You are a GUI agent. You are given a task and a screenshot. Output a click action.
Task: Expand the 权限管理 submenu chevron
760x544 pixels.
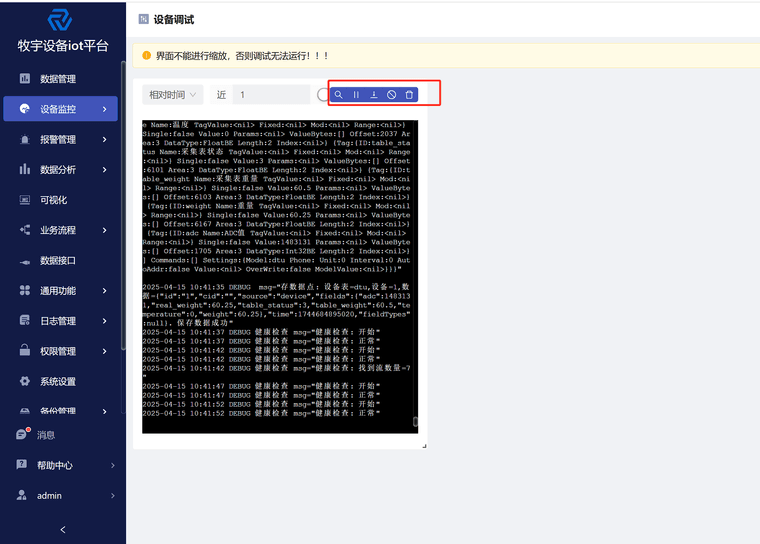tap(104, 351)
